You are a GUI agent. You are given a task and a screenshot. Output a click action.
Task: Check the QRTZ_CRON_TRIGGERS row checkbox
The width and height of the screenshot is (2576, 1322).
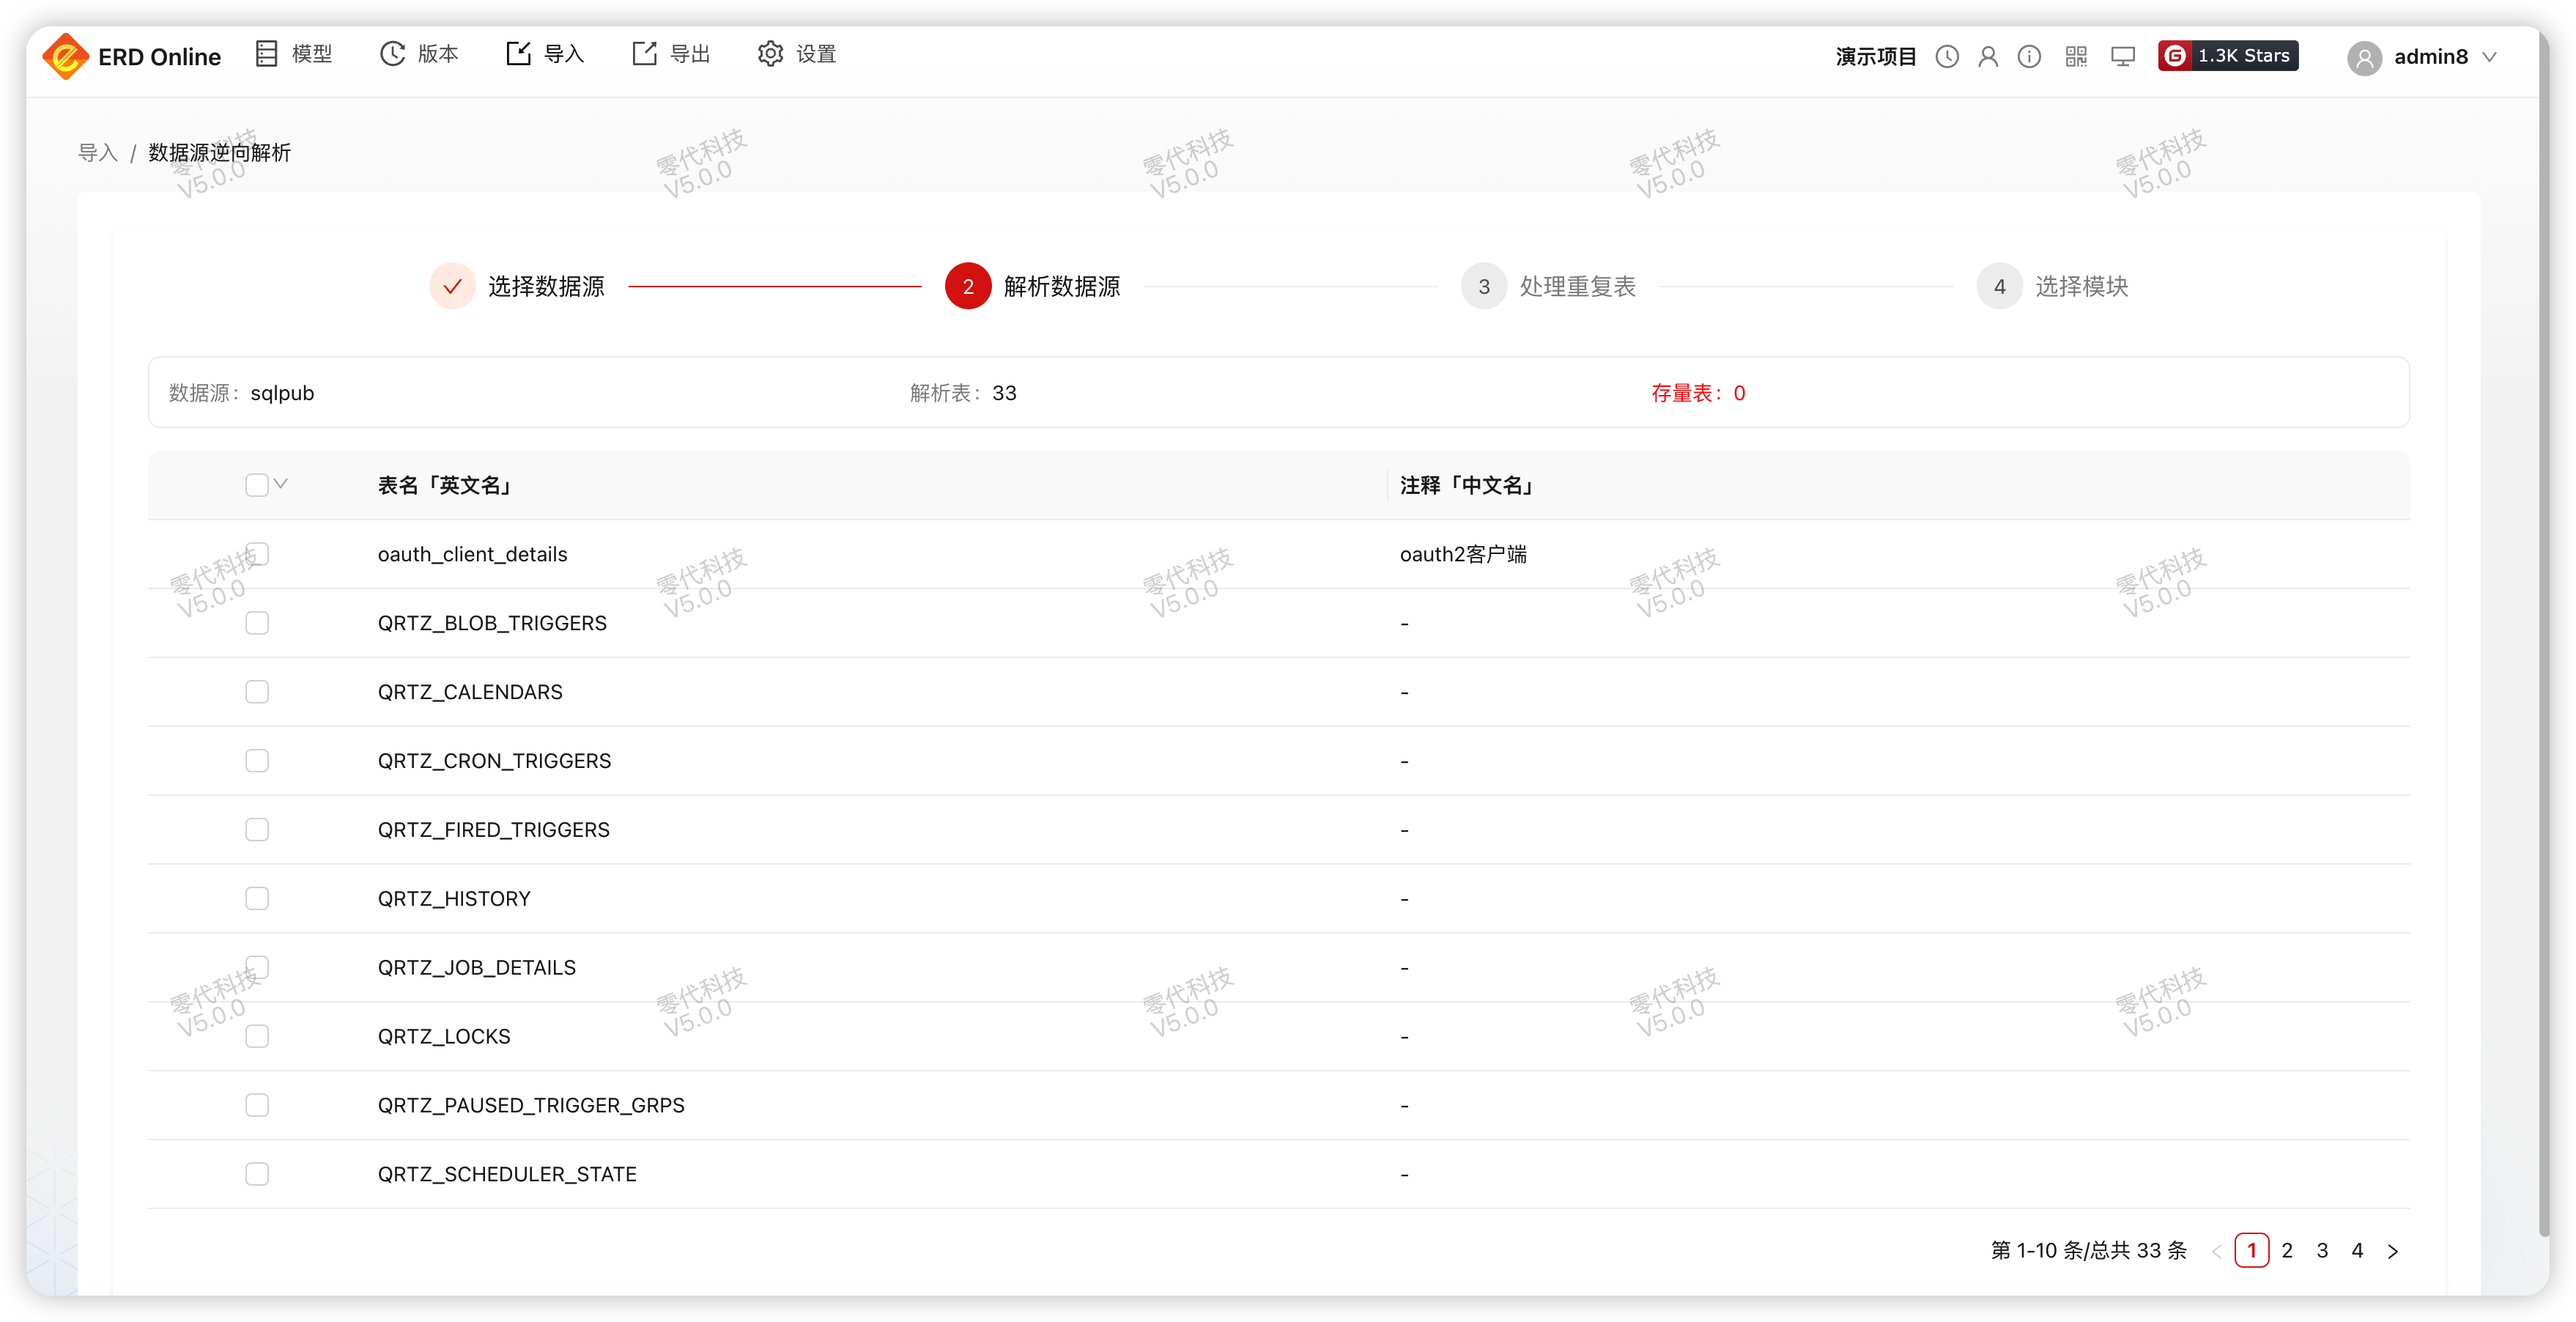(257, 761)
